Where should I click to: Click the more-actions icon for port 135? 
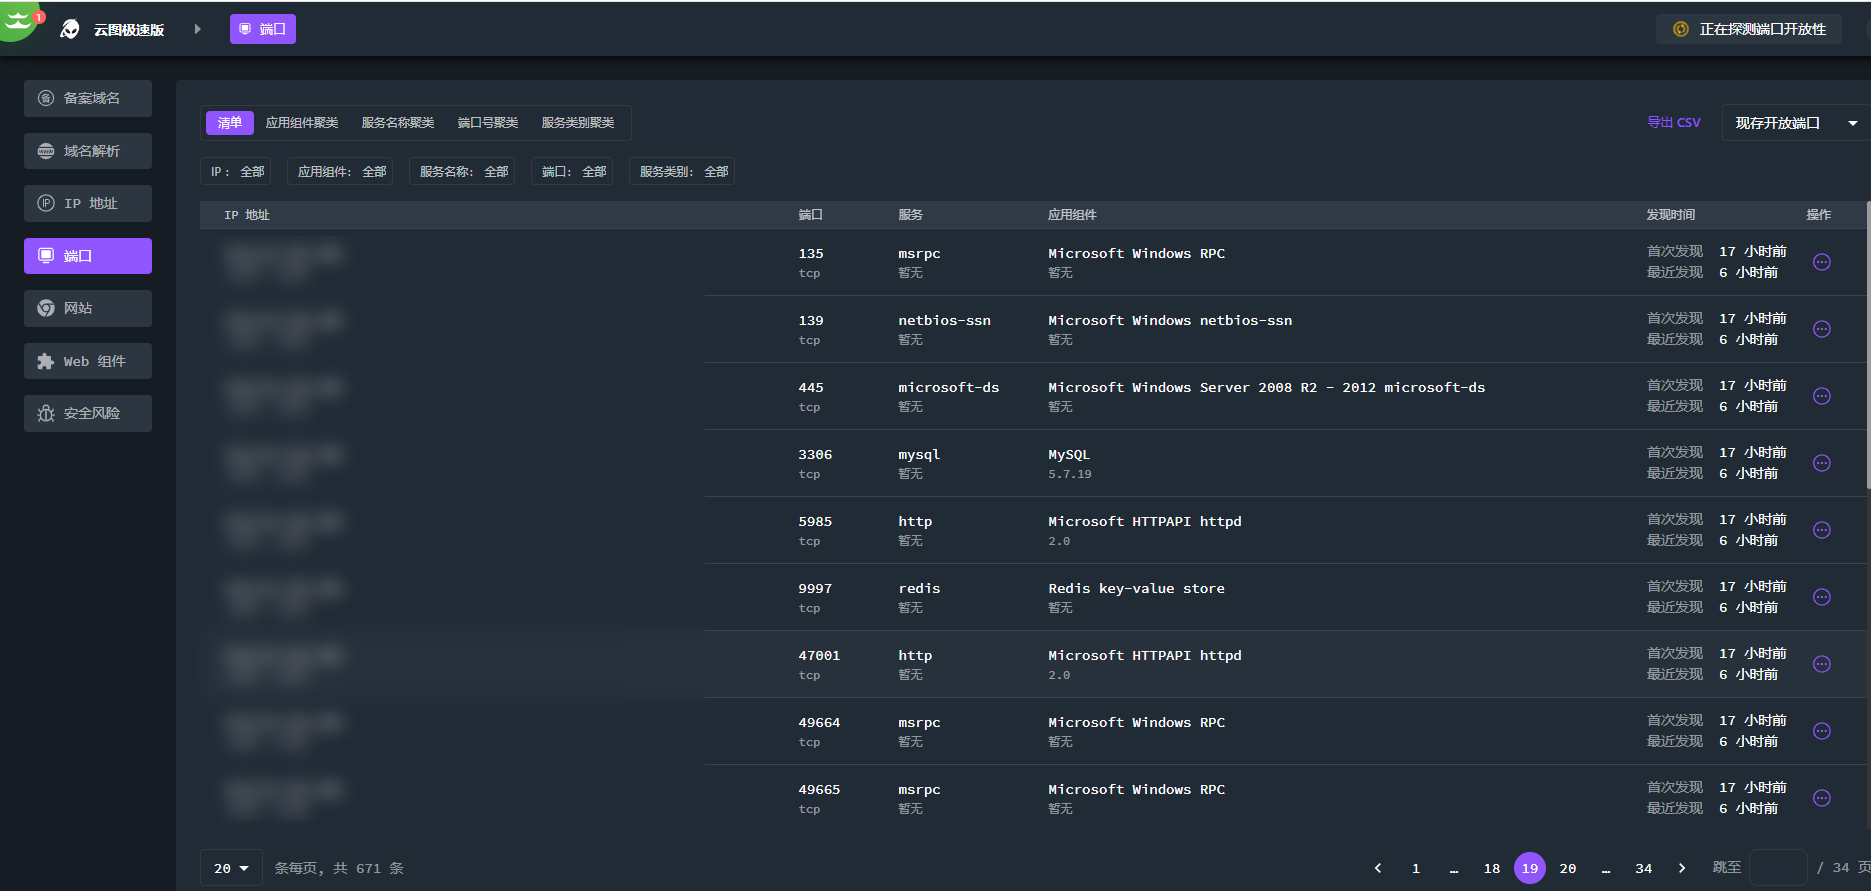pos(1821,262)
